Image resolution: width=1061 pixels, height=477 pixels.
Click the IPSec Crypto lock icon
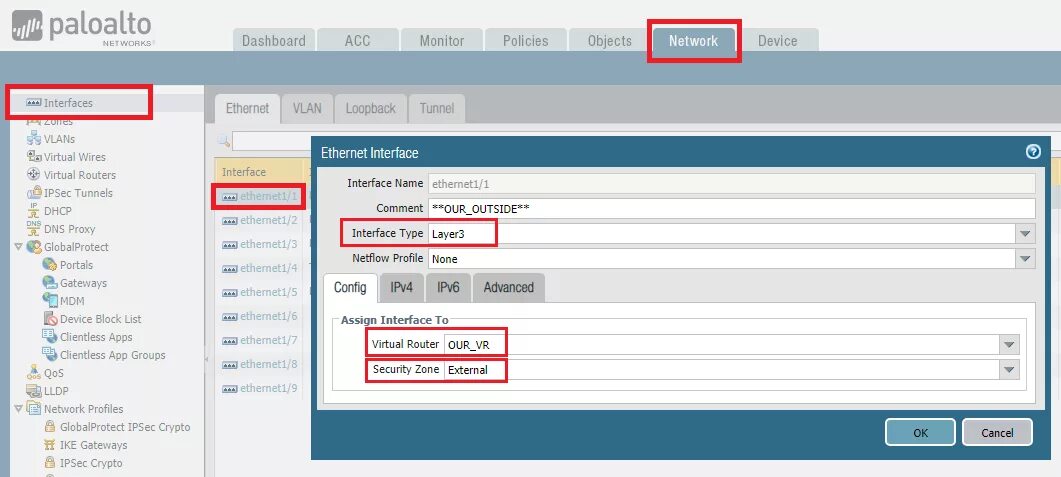point(49,463)
